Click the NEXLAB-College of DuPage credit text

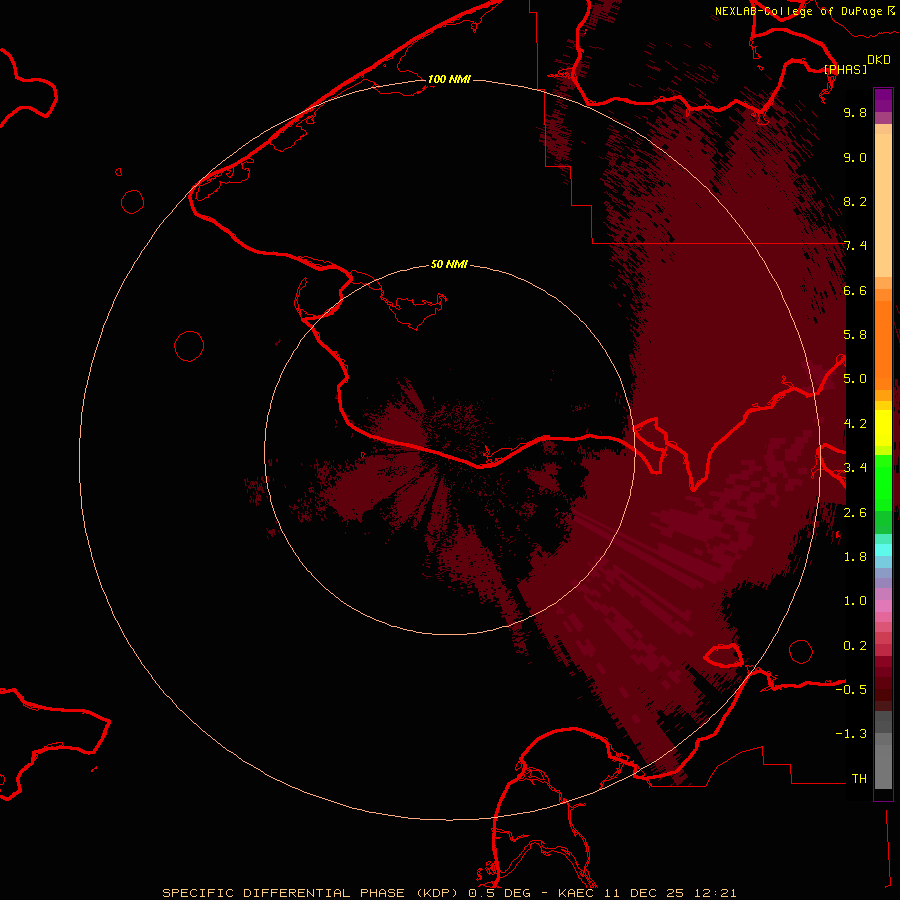point(798,11)
